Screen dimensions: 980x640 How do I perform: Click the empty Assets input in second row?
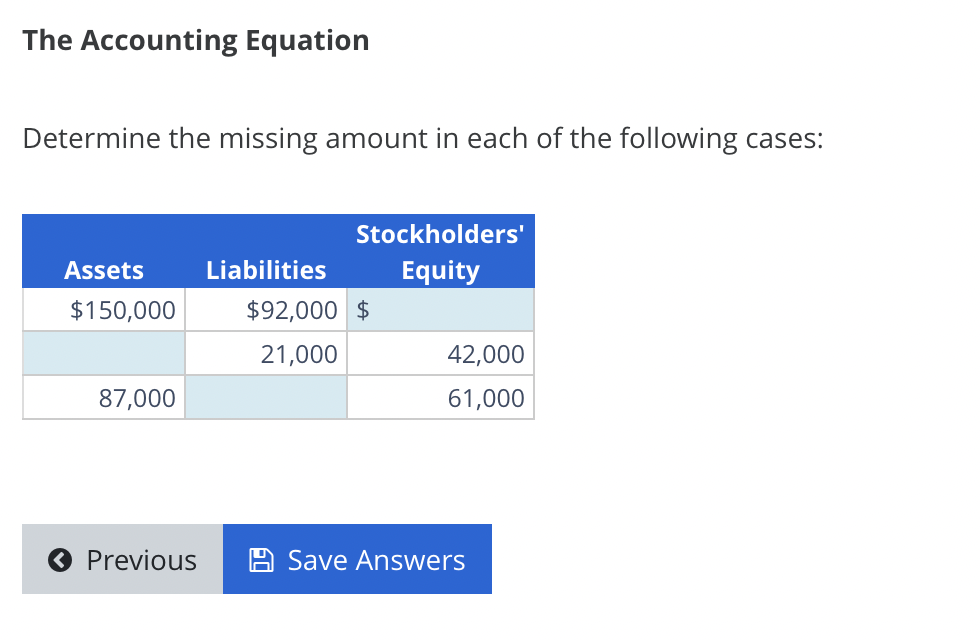point(104,353)
